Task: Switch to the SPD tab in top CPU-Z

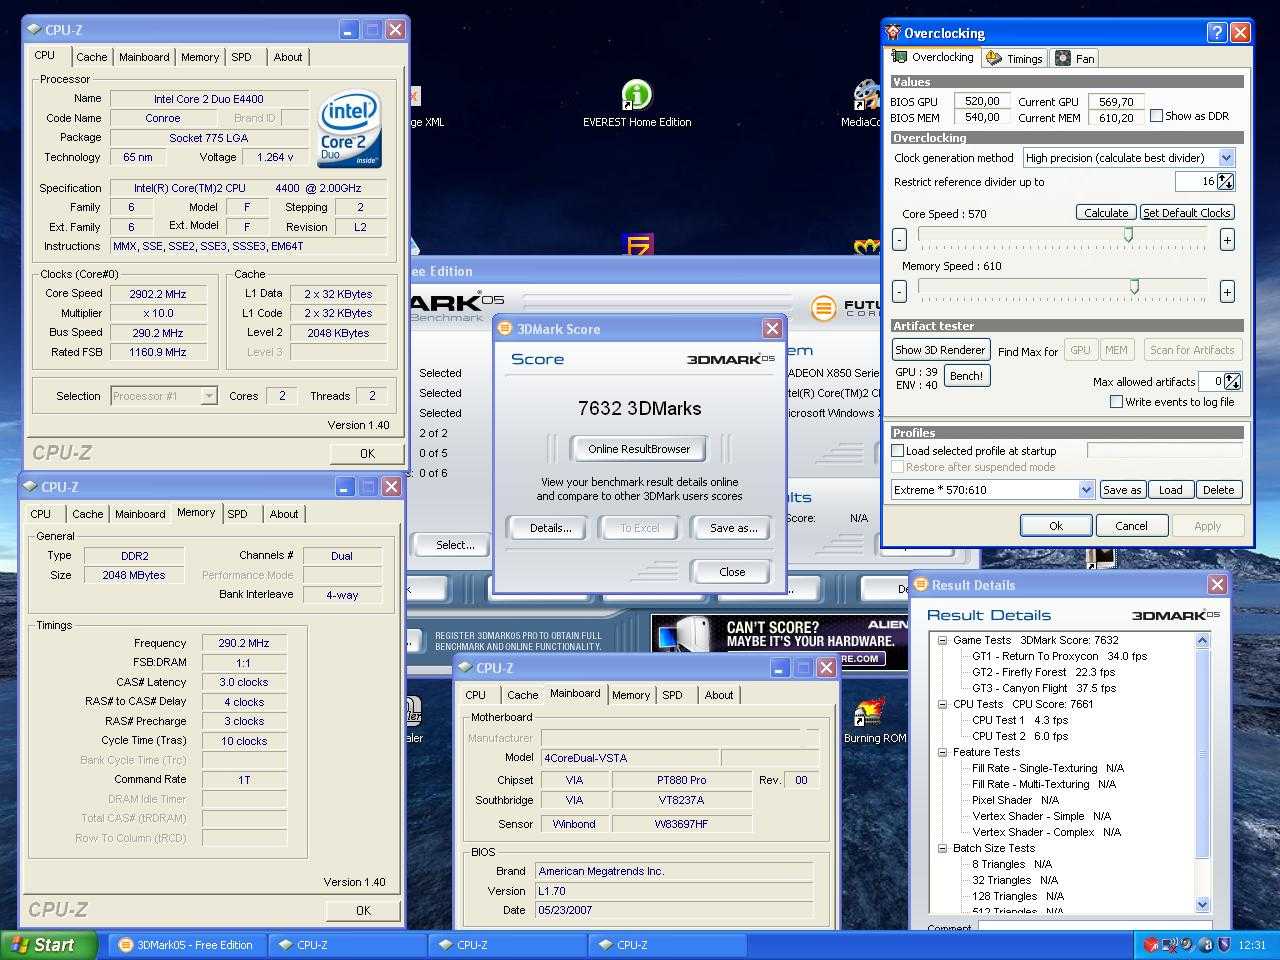Action: pos(242,57)
